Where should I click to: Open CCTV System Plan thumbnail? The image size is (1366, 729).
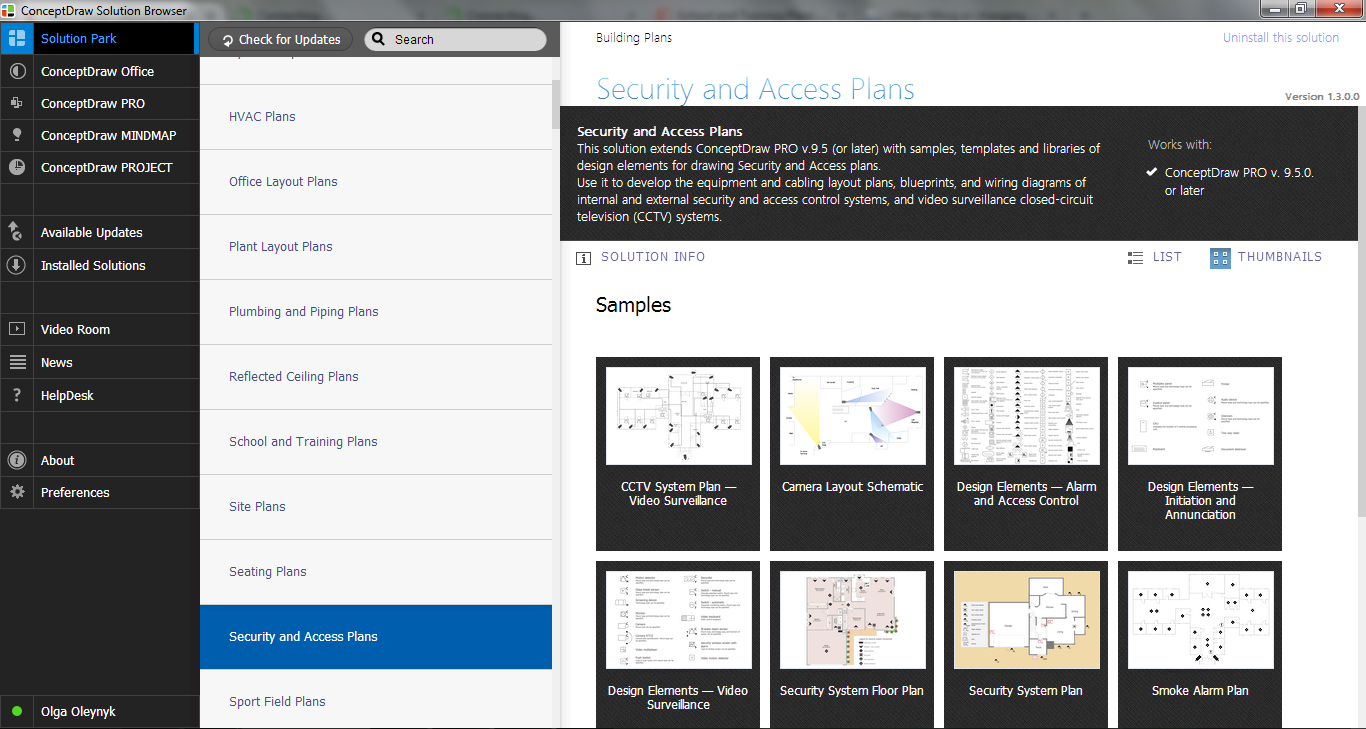[x=678, y=454]
